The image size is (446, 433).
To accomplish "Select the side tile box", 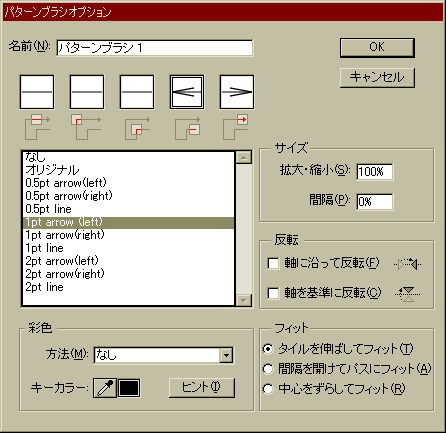I will click(37, 92).
